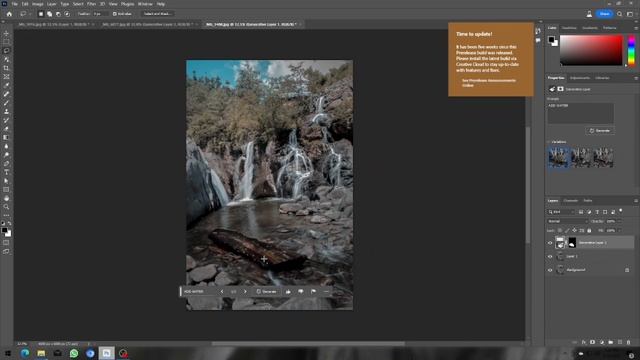The height and width of the screenshot is (360, 640).
Task: Select the Move tool
Action: [x=6, y=33]
